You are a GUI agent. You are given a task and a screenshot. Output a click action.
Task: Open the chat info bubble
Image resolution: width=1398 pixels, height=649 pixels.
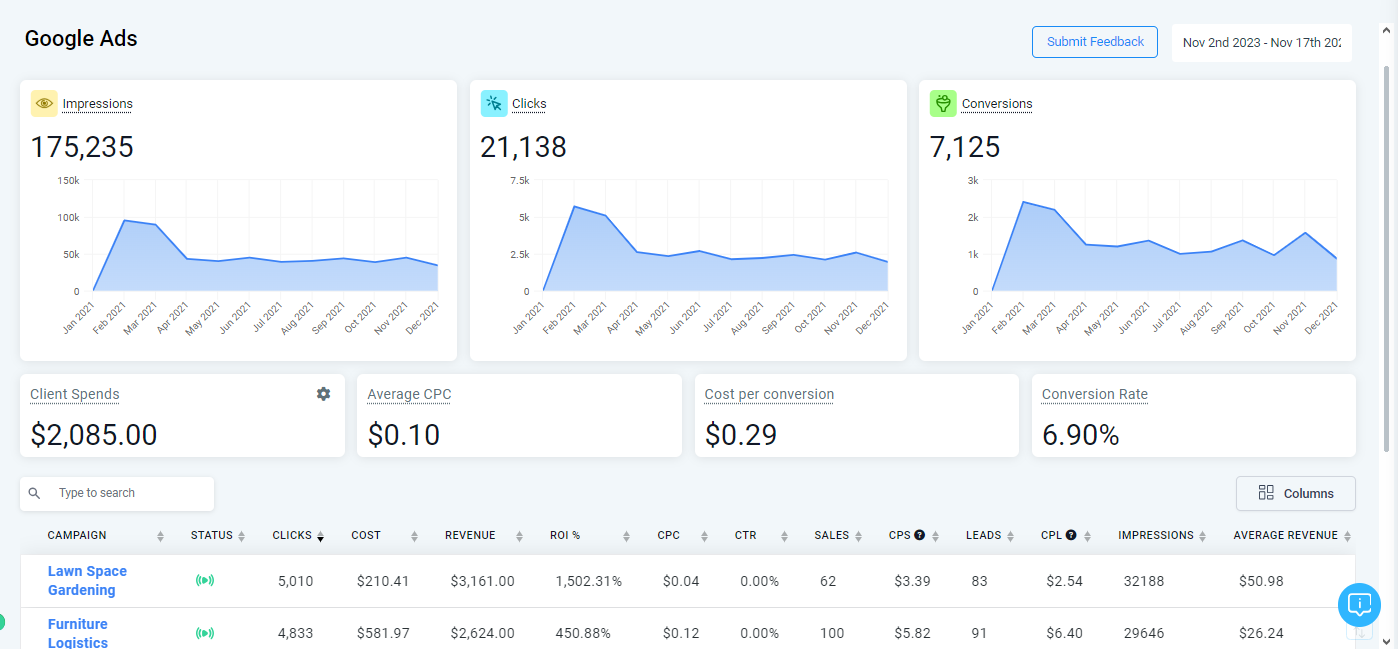(x=1359, y=604)
